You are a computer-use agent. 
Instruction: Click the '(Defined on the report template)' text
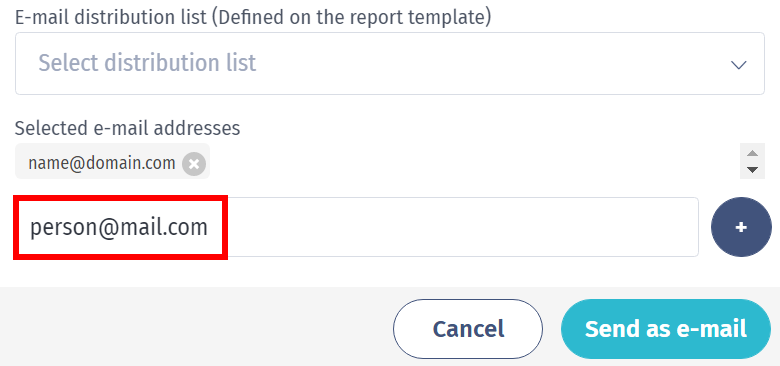point(355,18)
